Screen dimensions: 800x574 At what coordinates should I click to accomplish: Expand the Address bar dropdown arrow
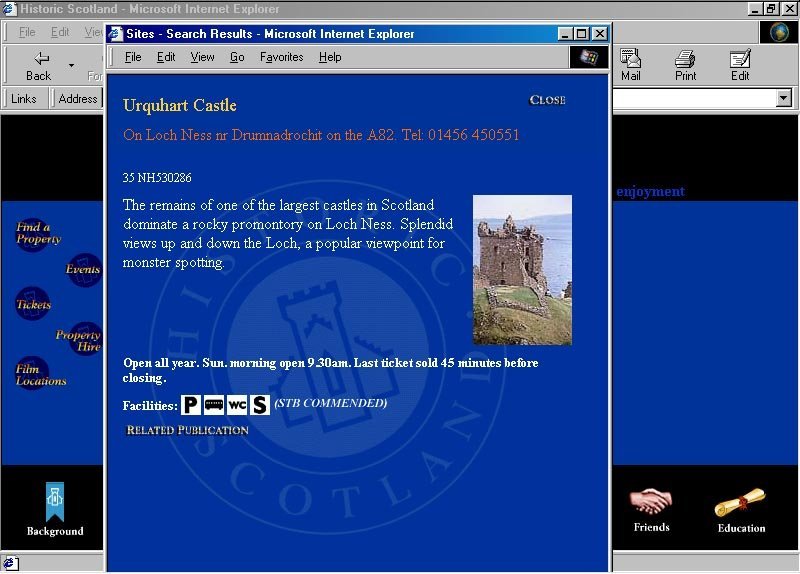coord(784,99)
